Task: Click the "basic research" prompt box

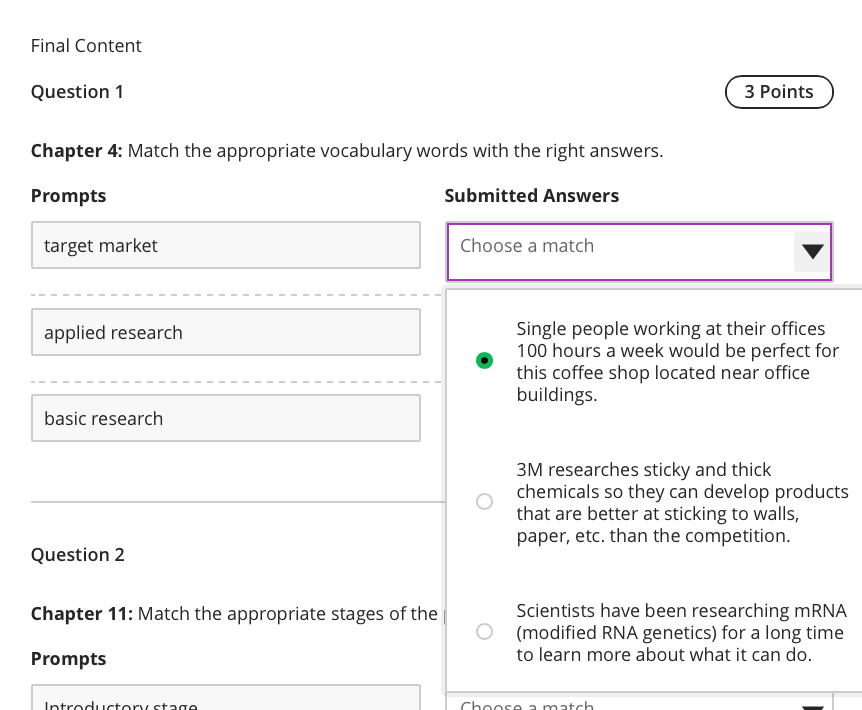Action: coord(225,418)
